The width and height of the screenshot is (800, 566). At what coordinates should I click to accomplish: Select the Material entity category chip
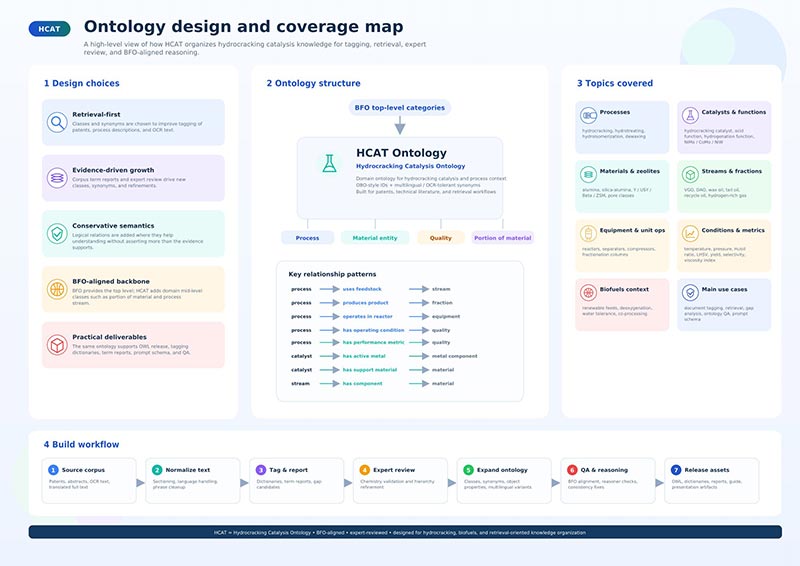375,238
